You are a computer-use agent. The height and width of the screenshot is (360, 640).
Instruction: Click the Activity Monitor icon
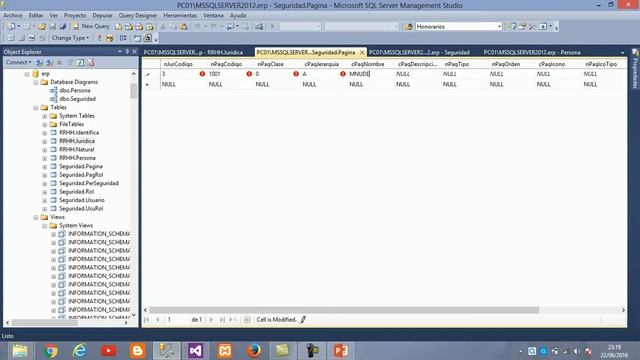click(259, 27)
